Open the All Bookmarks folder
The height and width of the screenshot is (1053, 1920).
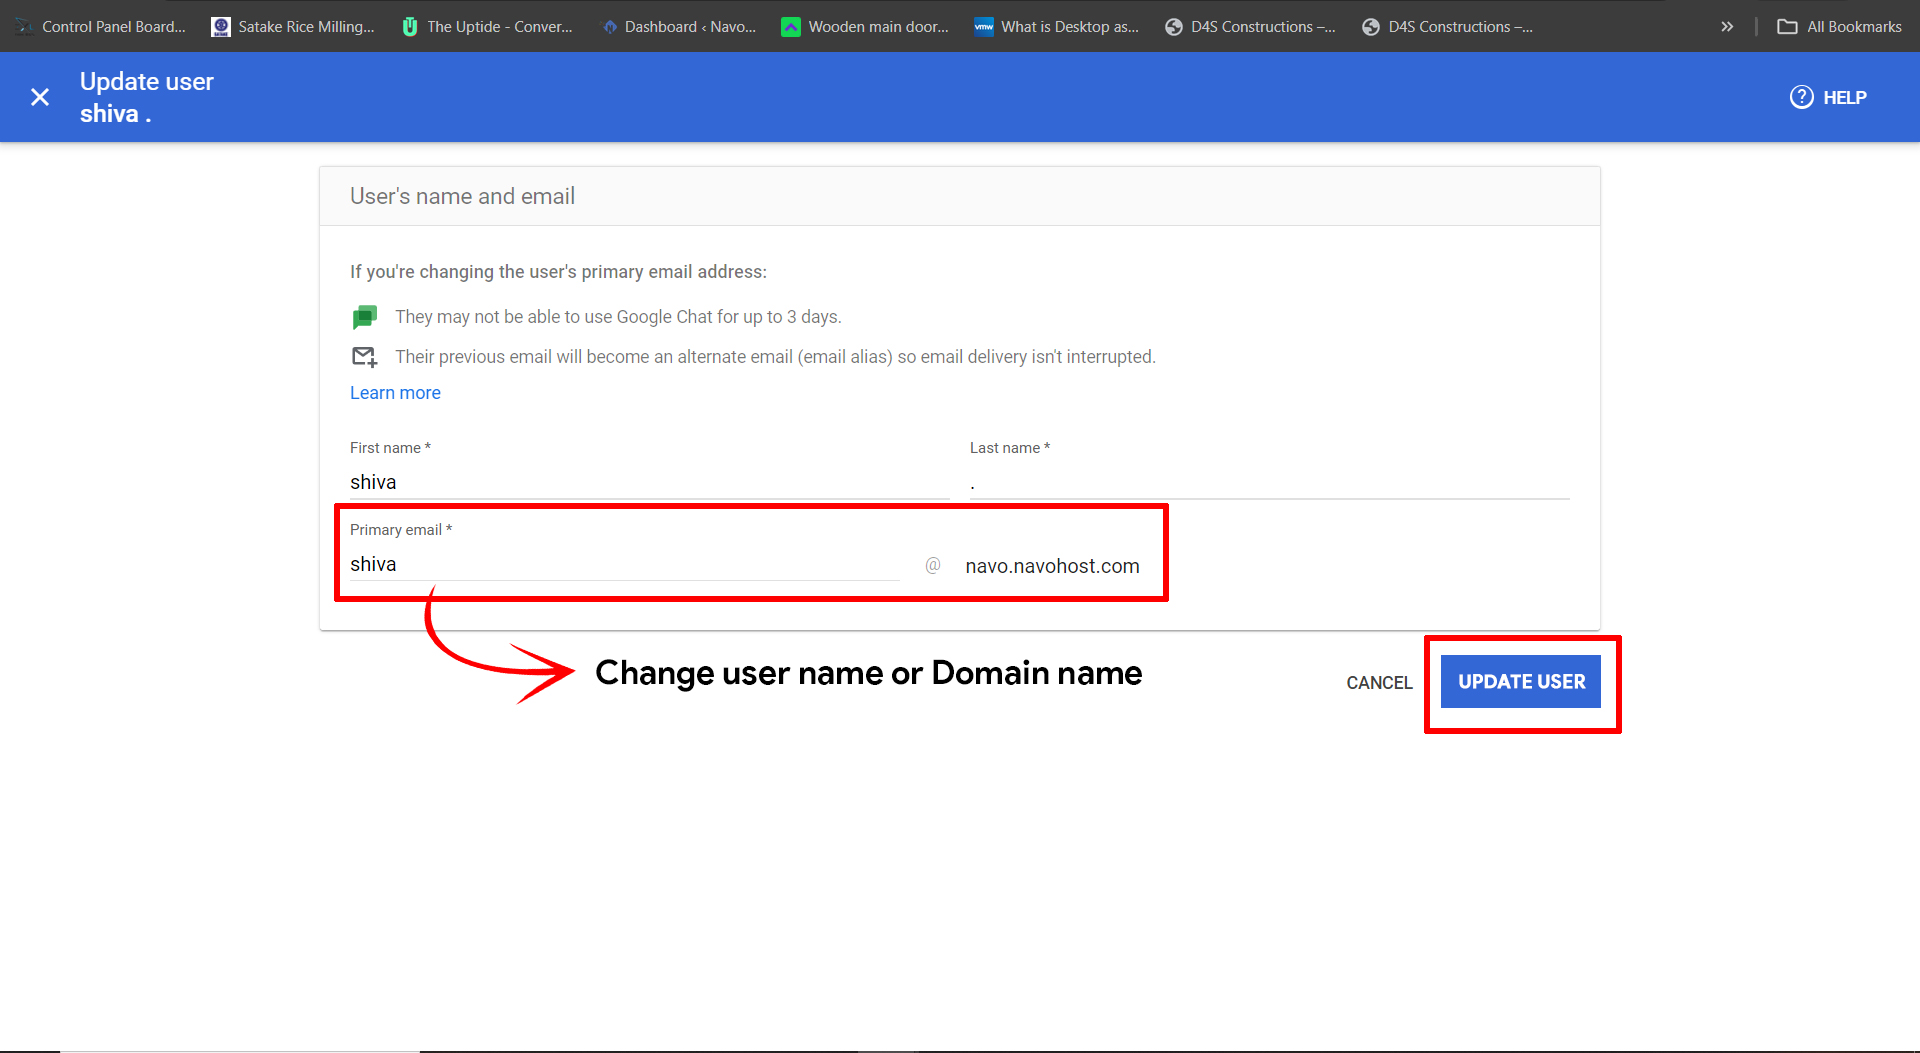(1839, 26)
